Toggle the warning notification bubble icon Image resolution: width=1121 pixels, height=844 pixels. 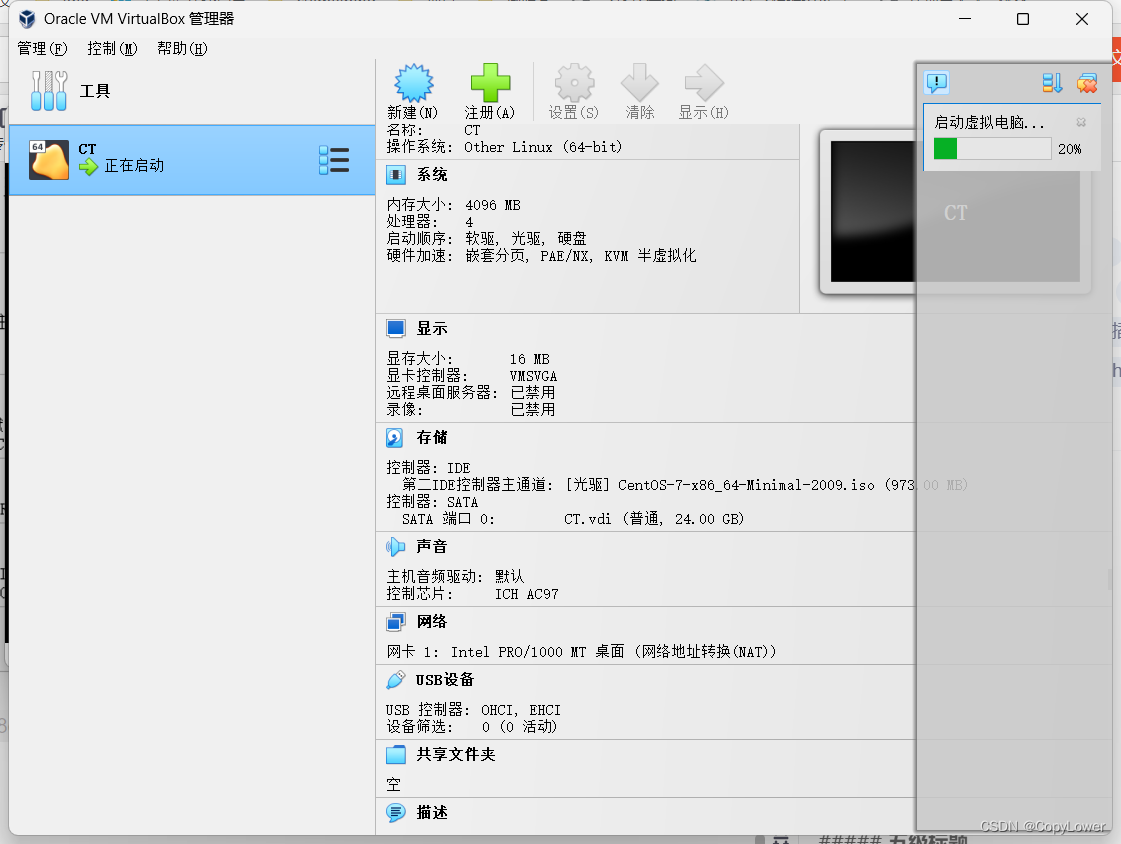[x=936, y=83]
